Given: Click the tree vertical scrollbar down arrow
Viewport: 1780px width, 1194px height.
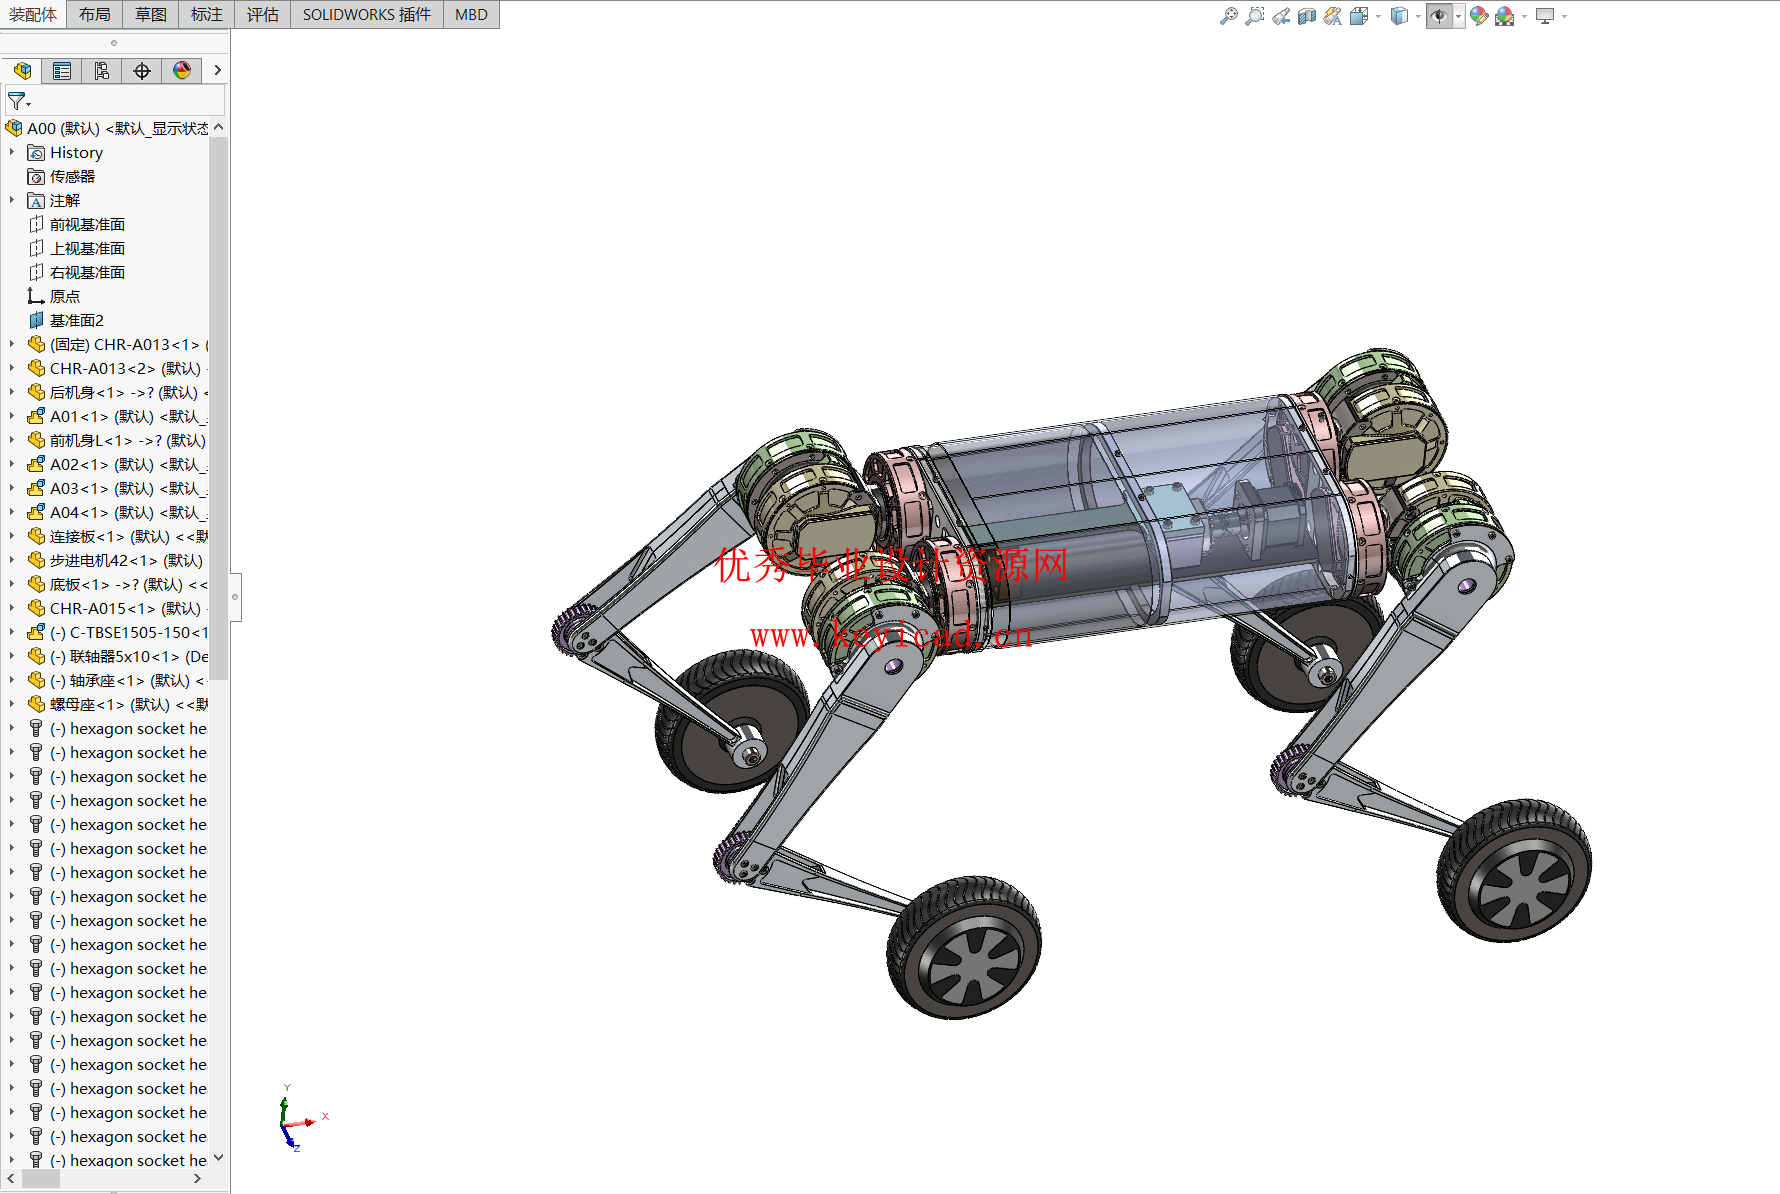Looking at the screenshot, I should tap(218, 1158).
